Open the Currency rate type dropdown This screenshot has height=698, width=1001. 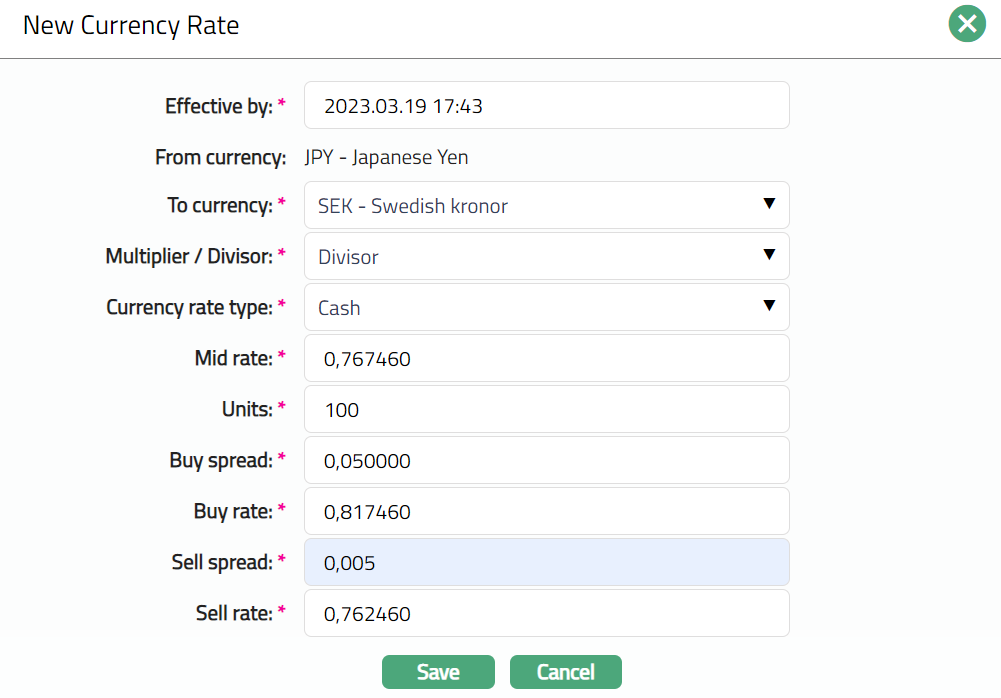click(546, 308)
